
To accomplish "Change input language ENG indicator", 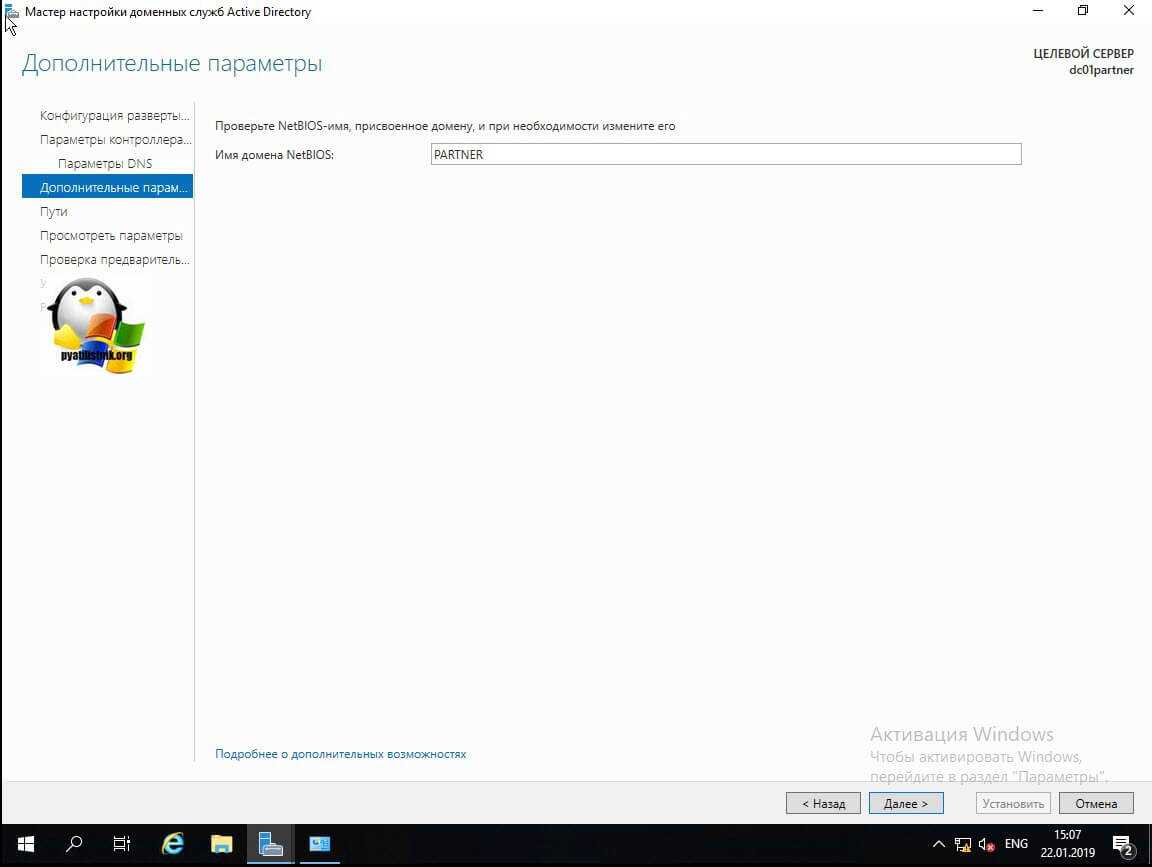I will 1016,844.
